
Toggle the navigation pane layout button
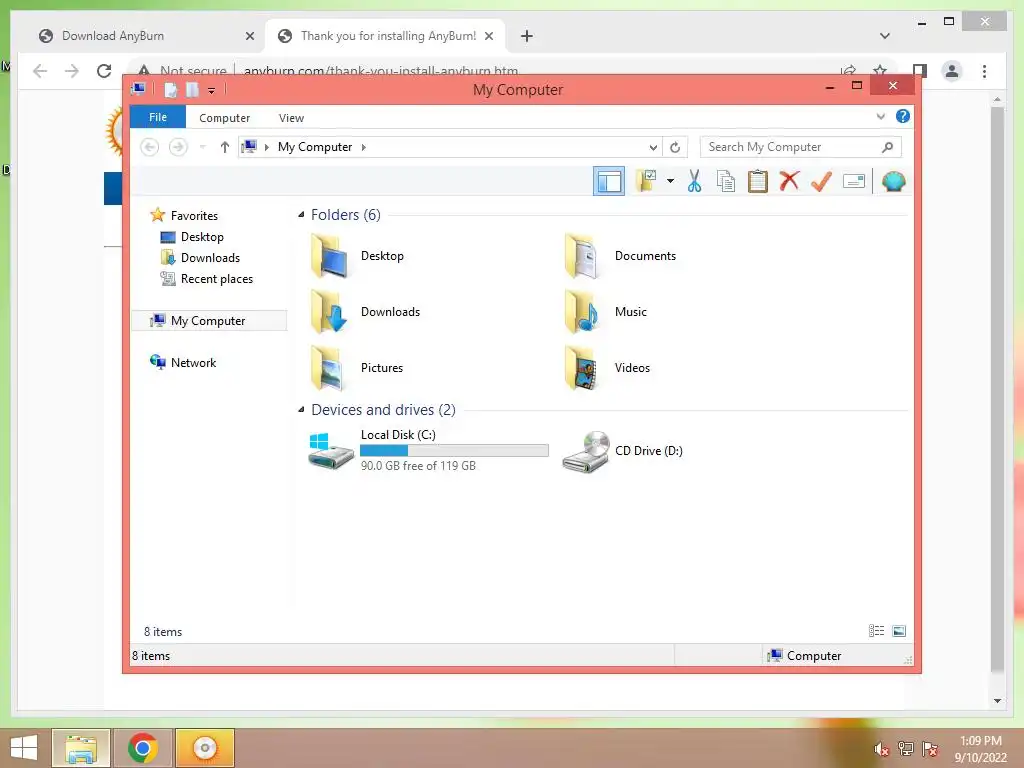coord(609,182)
